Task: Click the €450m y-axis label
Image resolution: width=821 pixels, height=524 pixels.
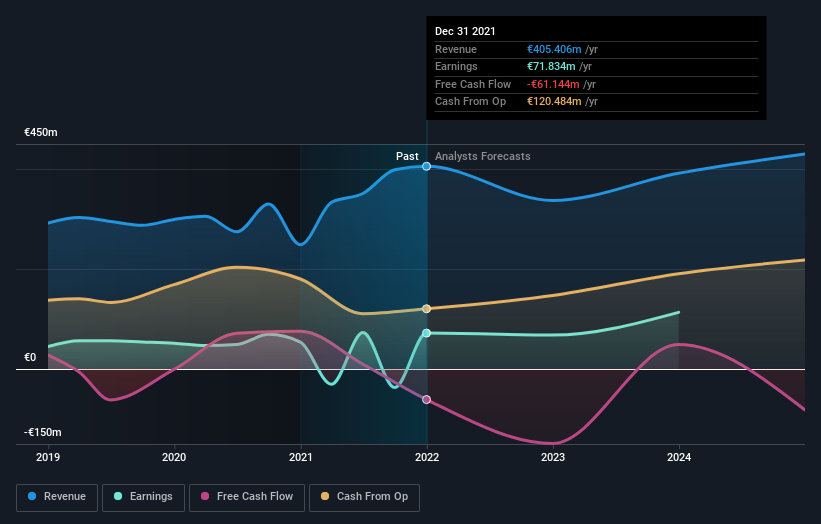Action: point(41,132)
